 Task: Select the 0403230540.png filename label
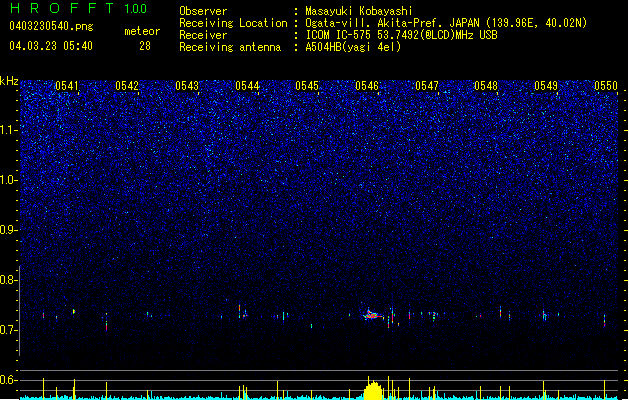click(x=51, y=26)
